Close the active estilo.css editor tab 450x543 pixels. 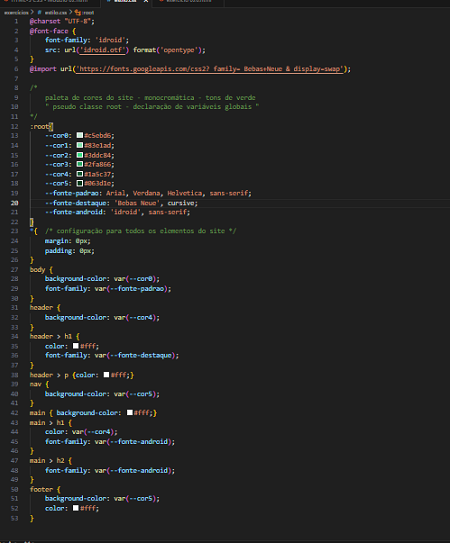[x=146, y=1]
